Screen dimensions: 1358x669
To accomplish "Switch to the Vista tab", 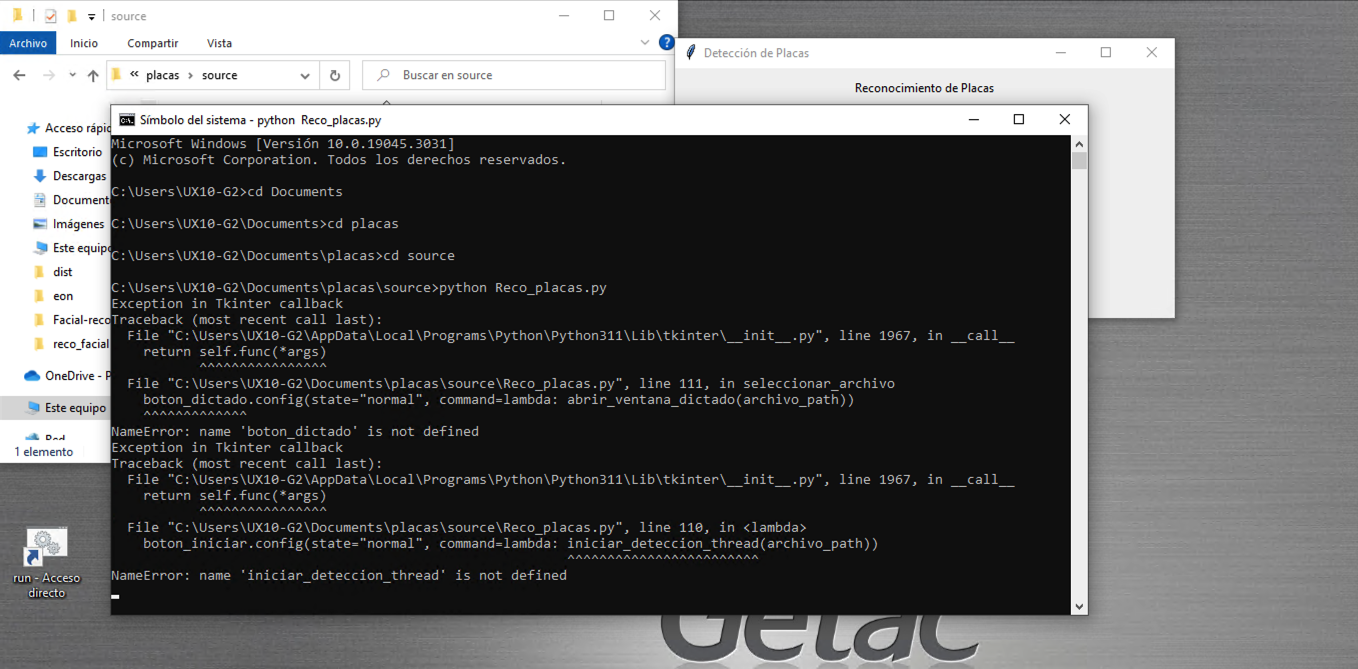I will coord(219,43).
